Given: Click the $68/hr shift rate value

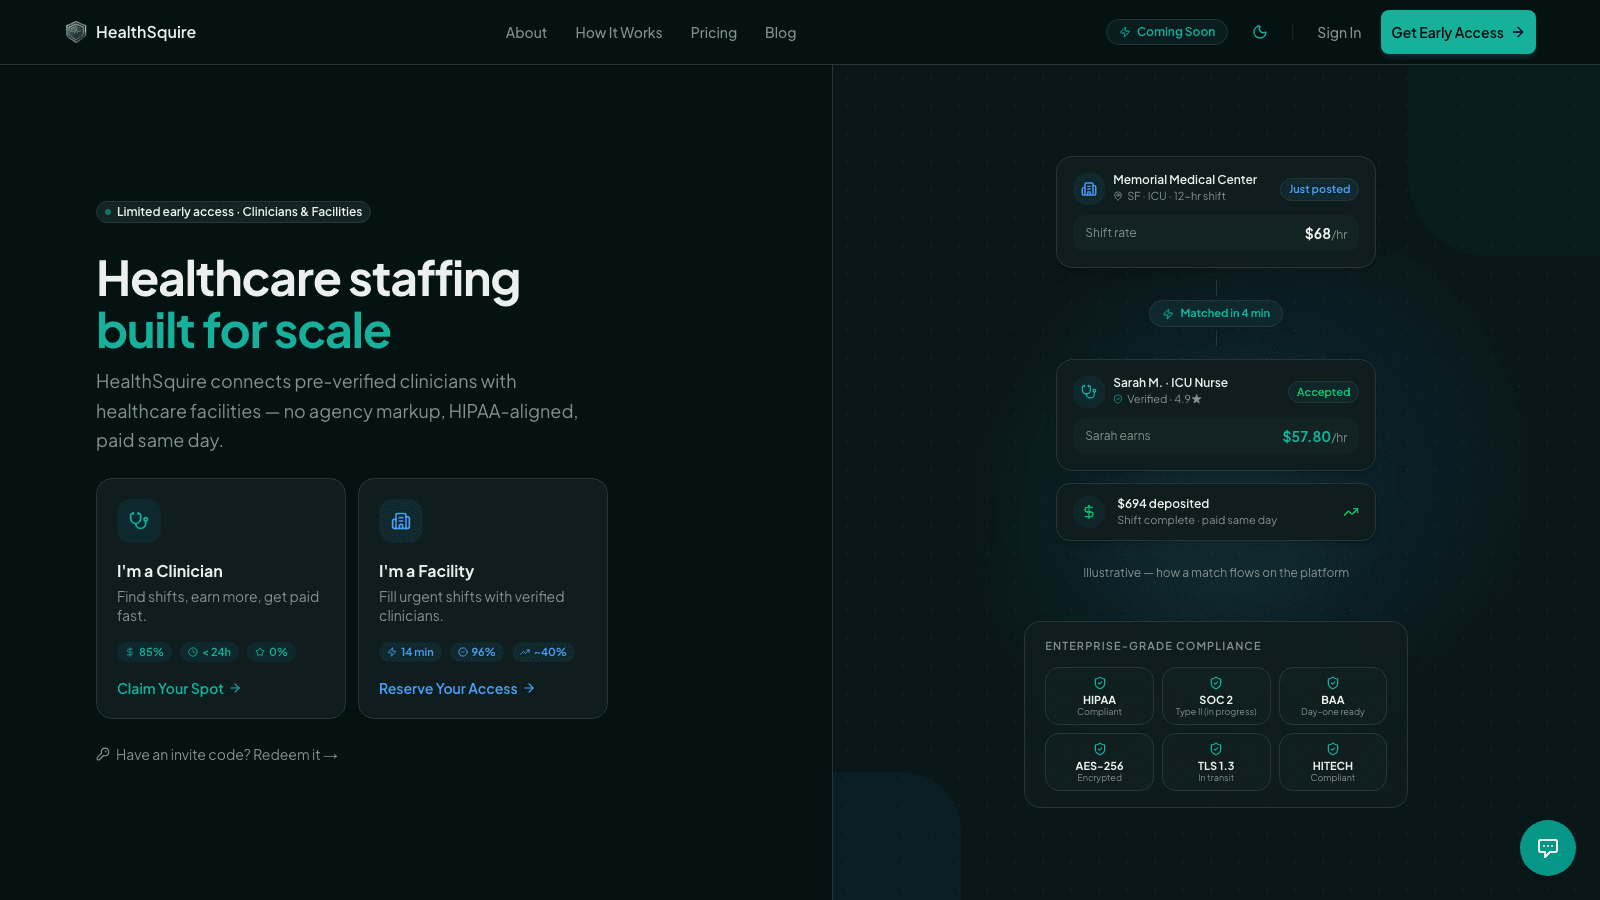Looking at the screenshot, I should (1326, 234).
